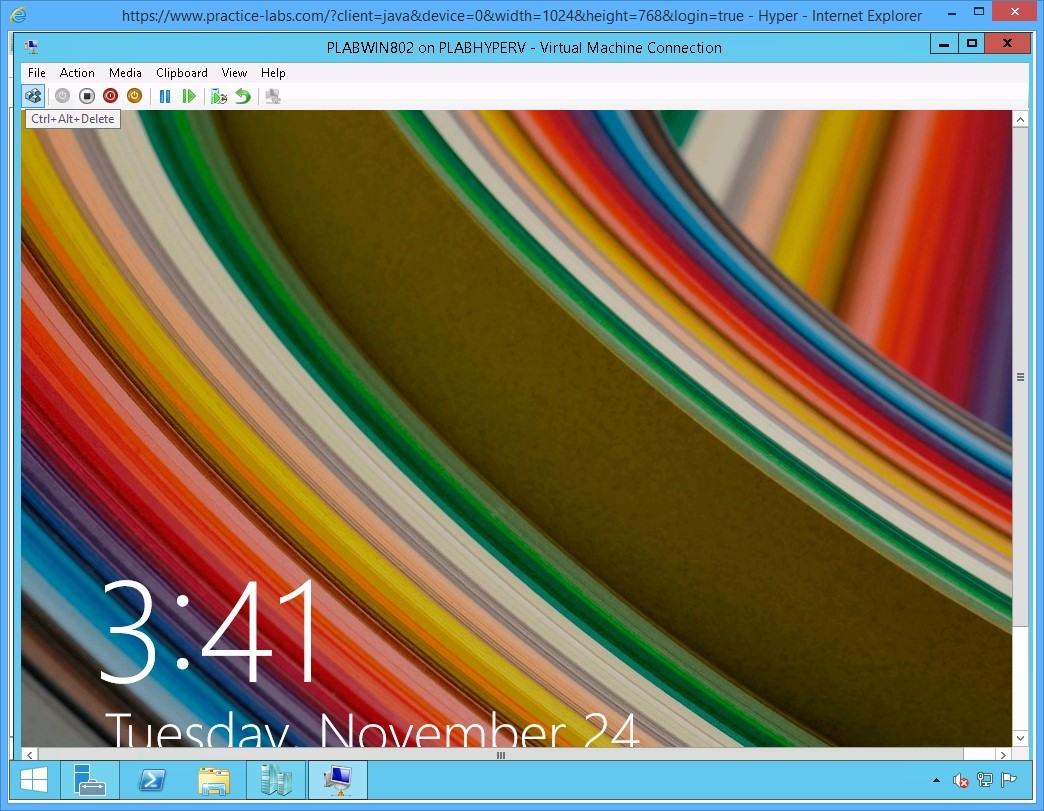The height and width of the screenshot is (811, 1044).
Task: Open the Action menu
Action: [77, 72]
